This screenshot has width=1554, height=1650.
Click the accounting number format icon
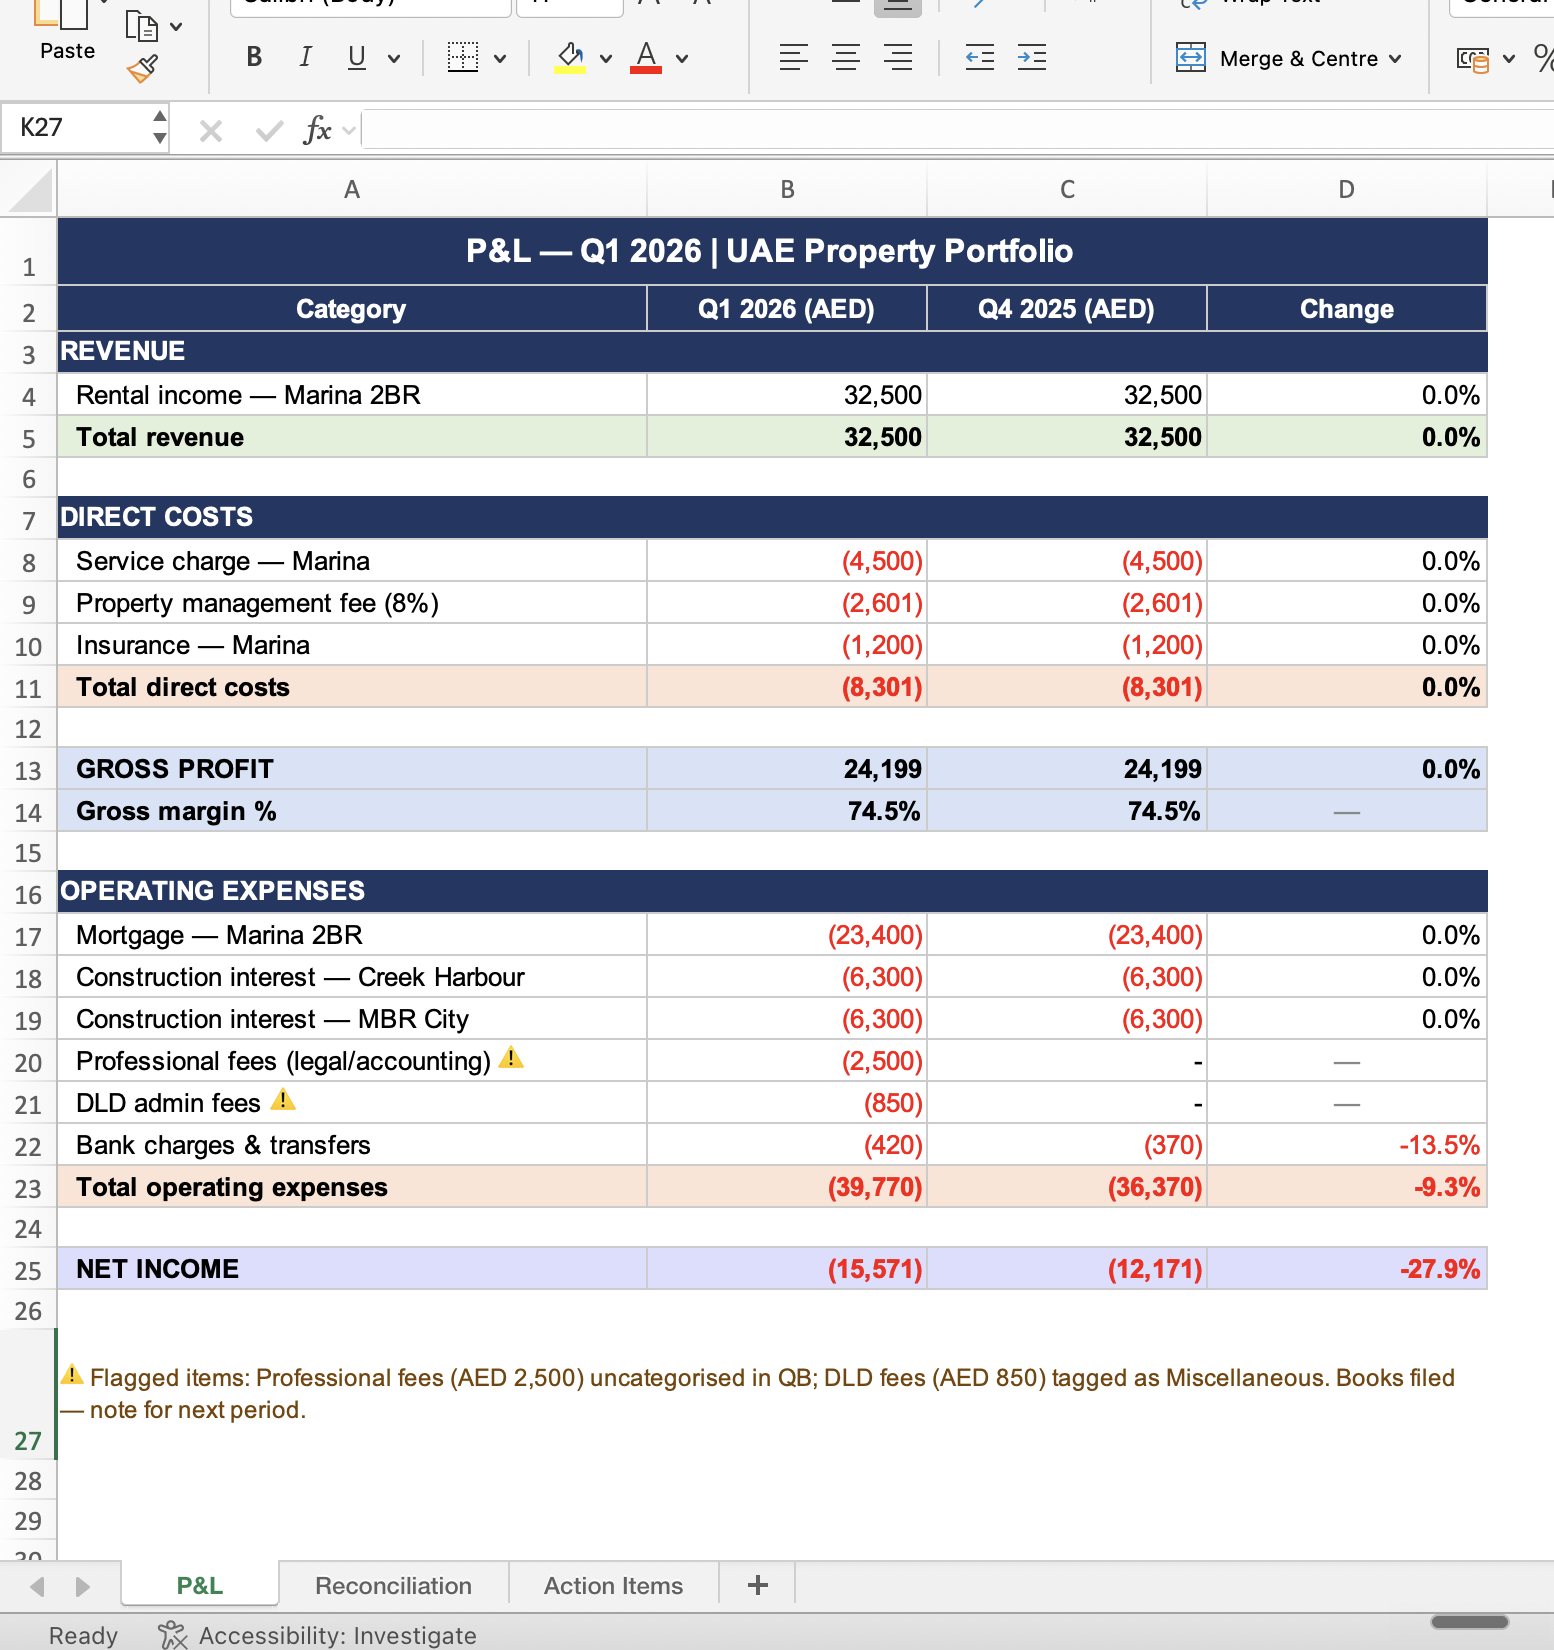pos(1473,60)
